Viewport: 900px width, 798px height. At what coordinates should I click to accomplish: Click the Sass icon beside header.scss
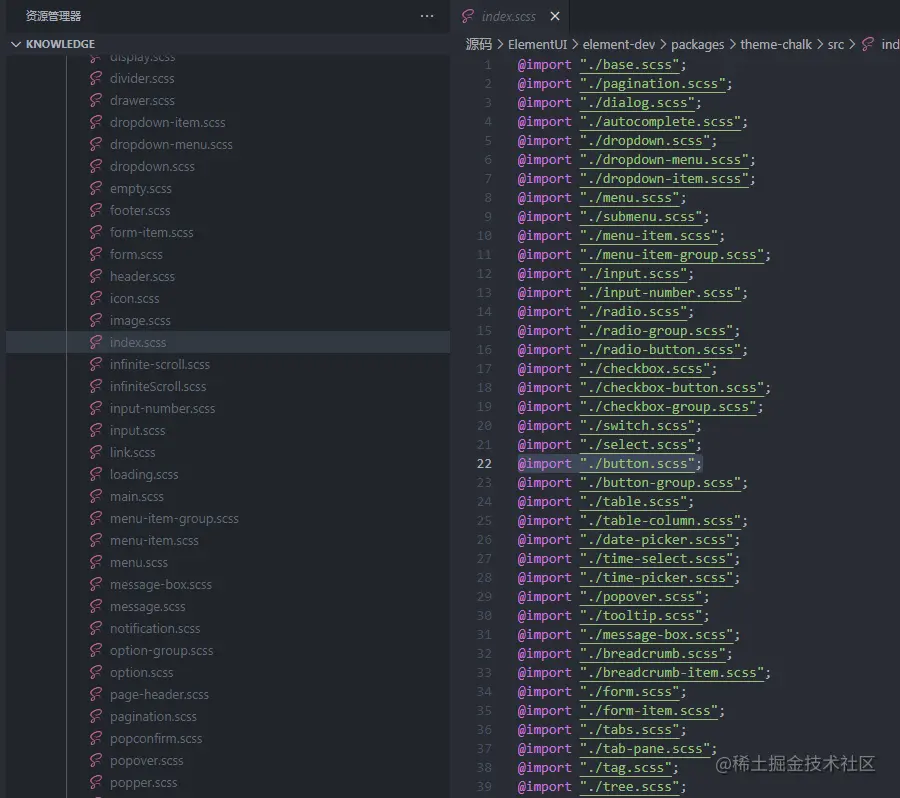tap(96, 276)
